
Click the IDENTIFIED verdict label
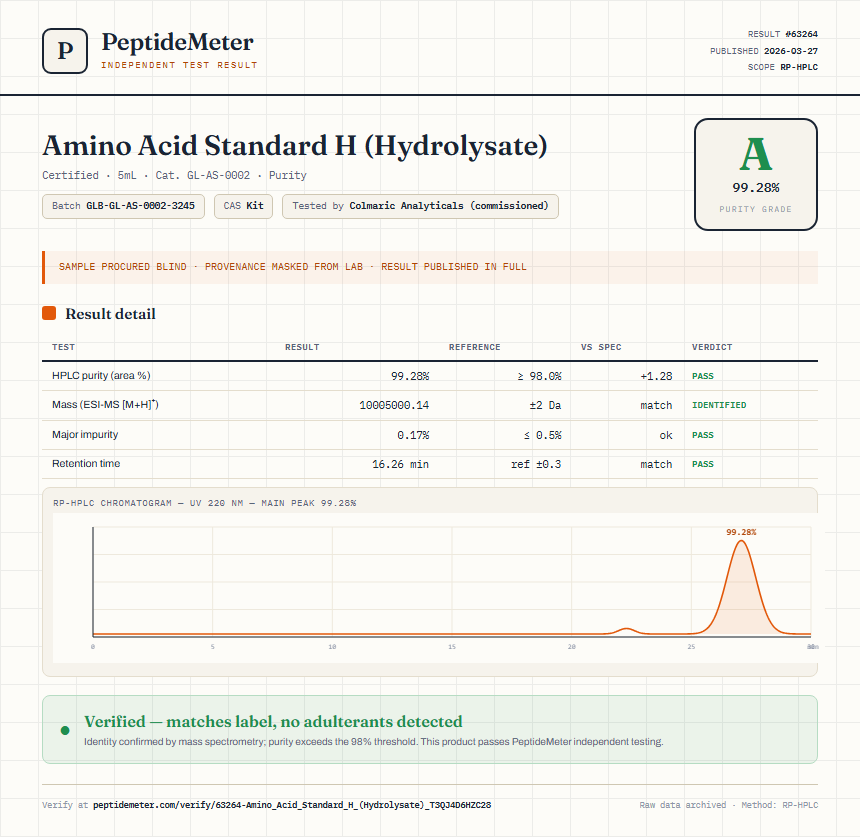point(719,405)
